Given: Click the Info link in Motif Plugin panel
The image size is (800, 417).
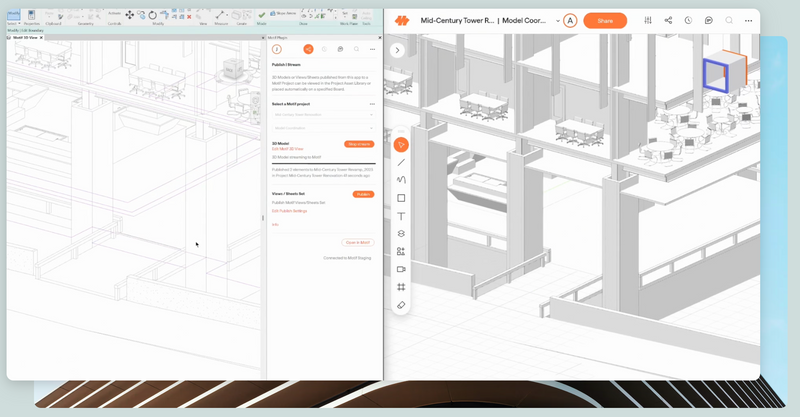Looking at the screenshot, I should [275, 225].
